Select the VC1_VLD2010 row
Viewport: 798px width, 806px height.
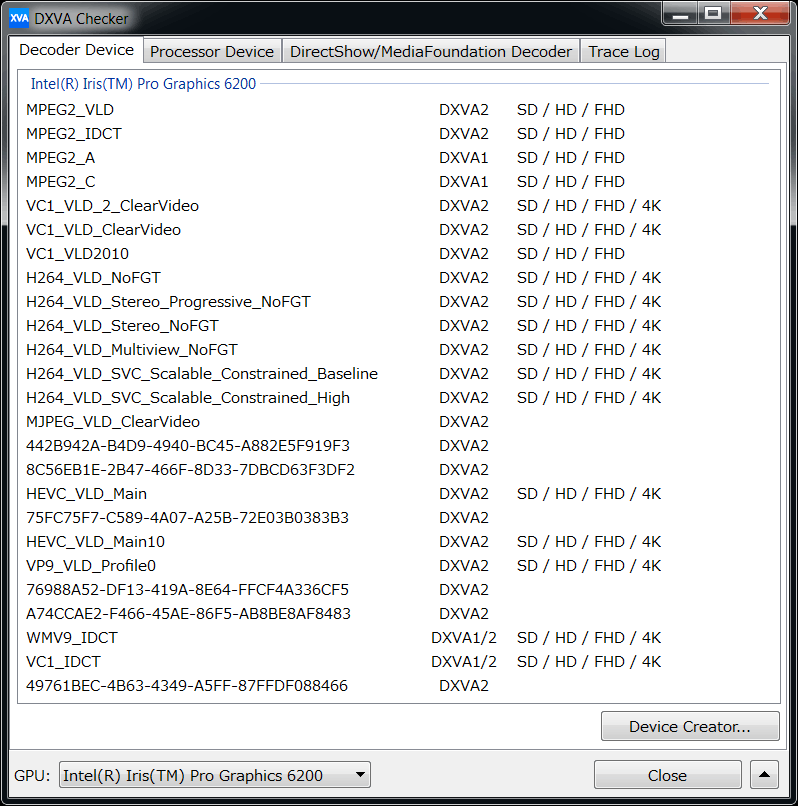tap(398, 253)
